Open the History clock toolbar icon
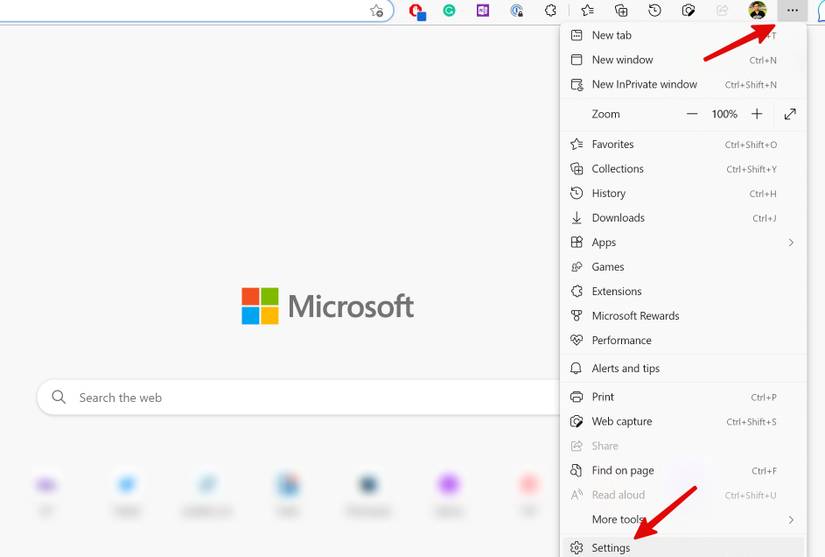Viewport: 825px width, 557px height. point(654,11)
